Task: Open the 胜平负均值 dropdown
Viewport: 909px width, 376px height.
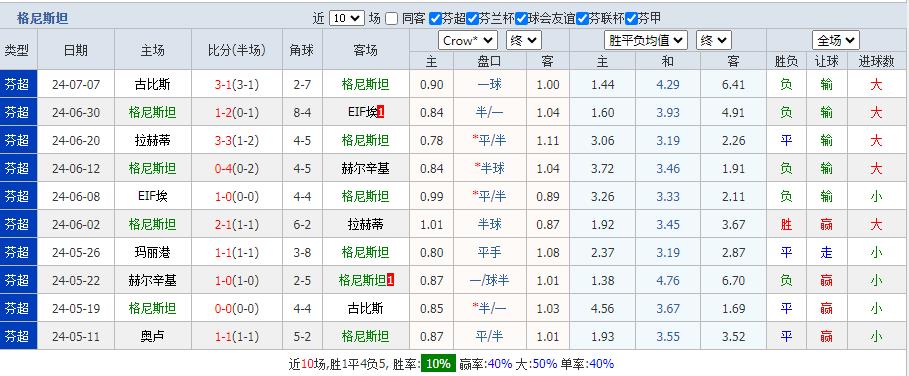Action: click(646, 41)
